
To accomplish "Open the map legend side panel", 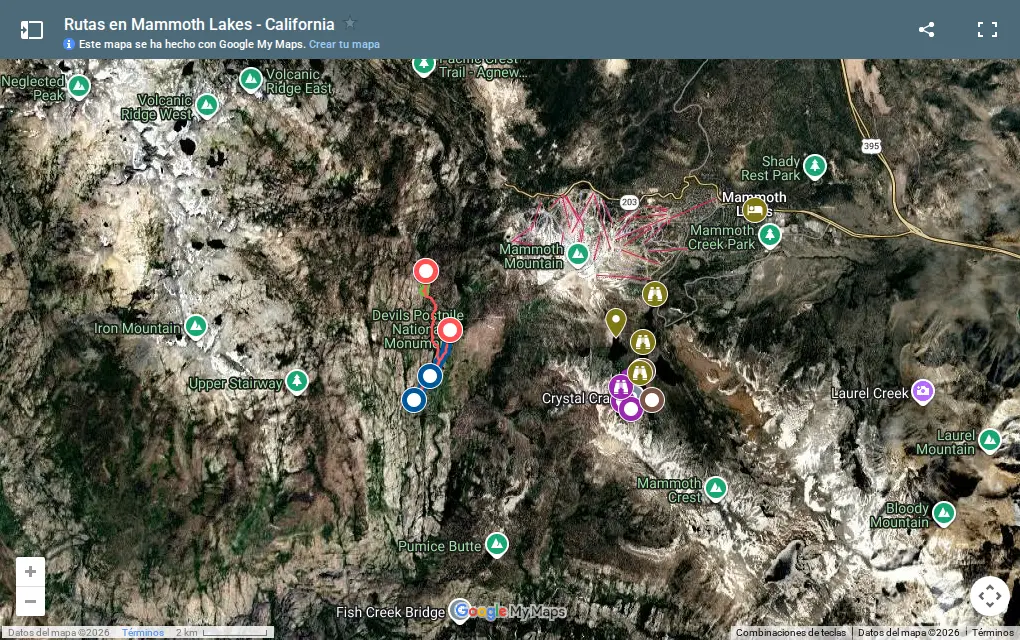I will [31, 30].
